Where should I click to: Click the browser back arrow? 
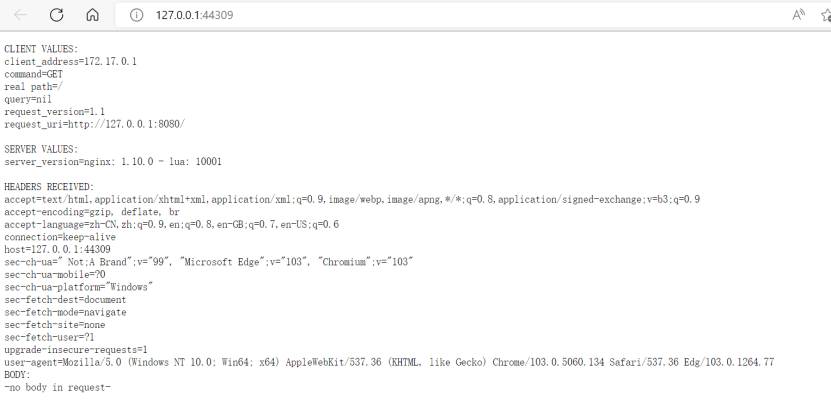click(x=21, y=15)
